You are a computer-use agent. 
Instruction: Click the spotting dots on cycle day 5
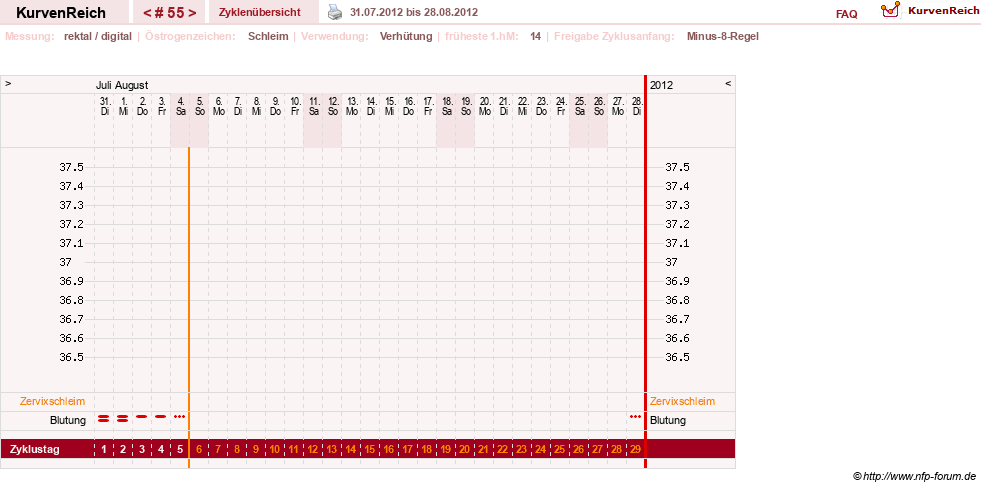pos(180,416)
